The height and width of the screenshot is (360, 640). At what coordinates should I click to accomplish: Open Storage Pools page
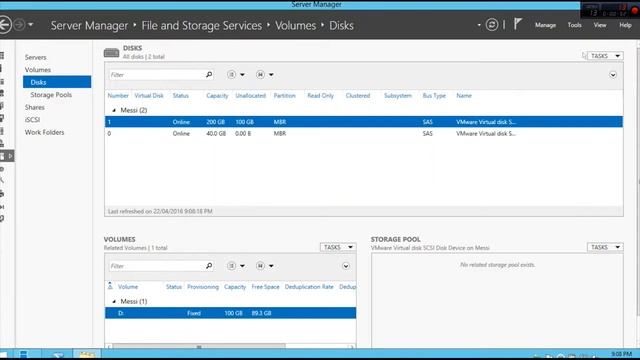coord(51,95)
